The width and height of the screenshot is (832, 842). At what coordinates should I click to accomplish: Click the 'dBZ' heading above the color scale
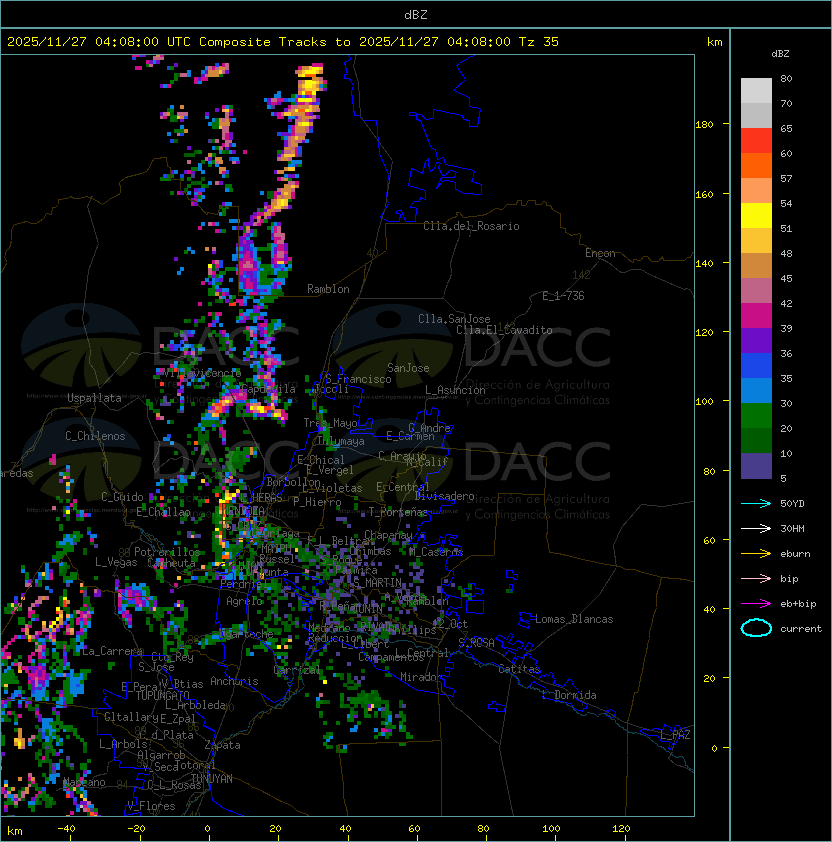pyautogui.click(x=780, y=54)
